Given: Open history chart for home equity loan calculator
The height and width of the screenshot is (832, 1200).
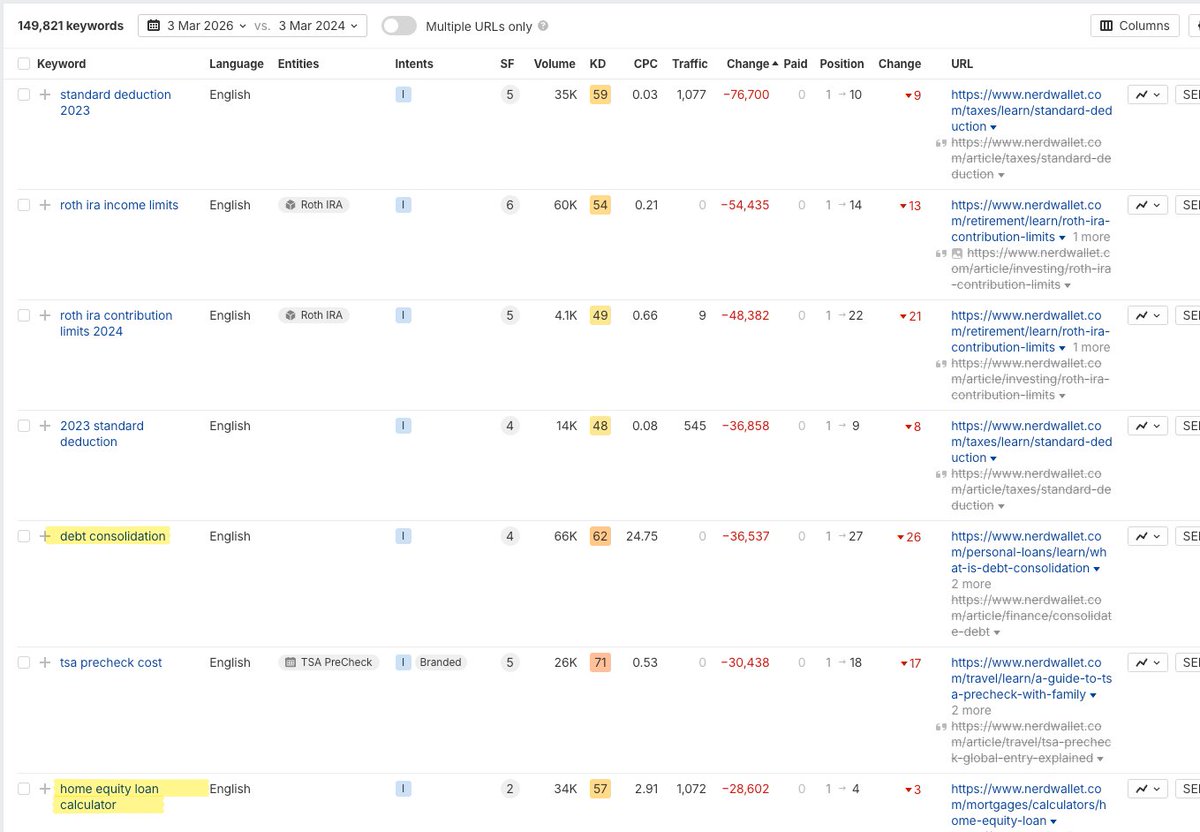Looking at the screenshot, I should 1147,789.
